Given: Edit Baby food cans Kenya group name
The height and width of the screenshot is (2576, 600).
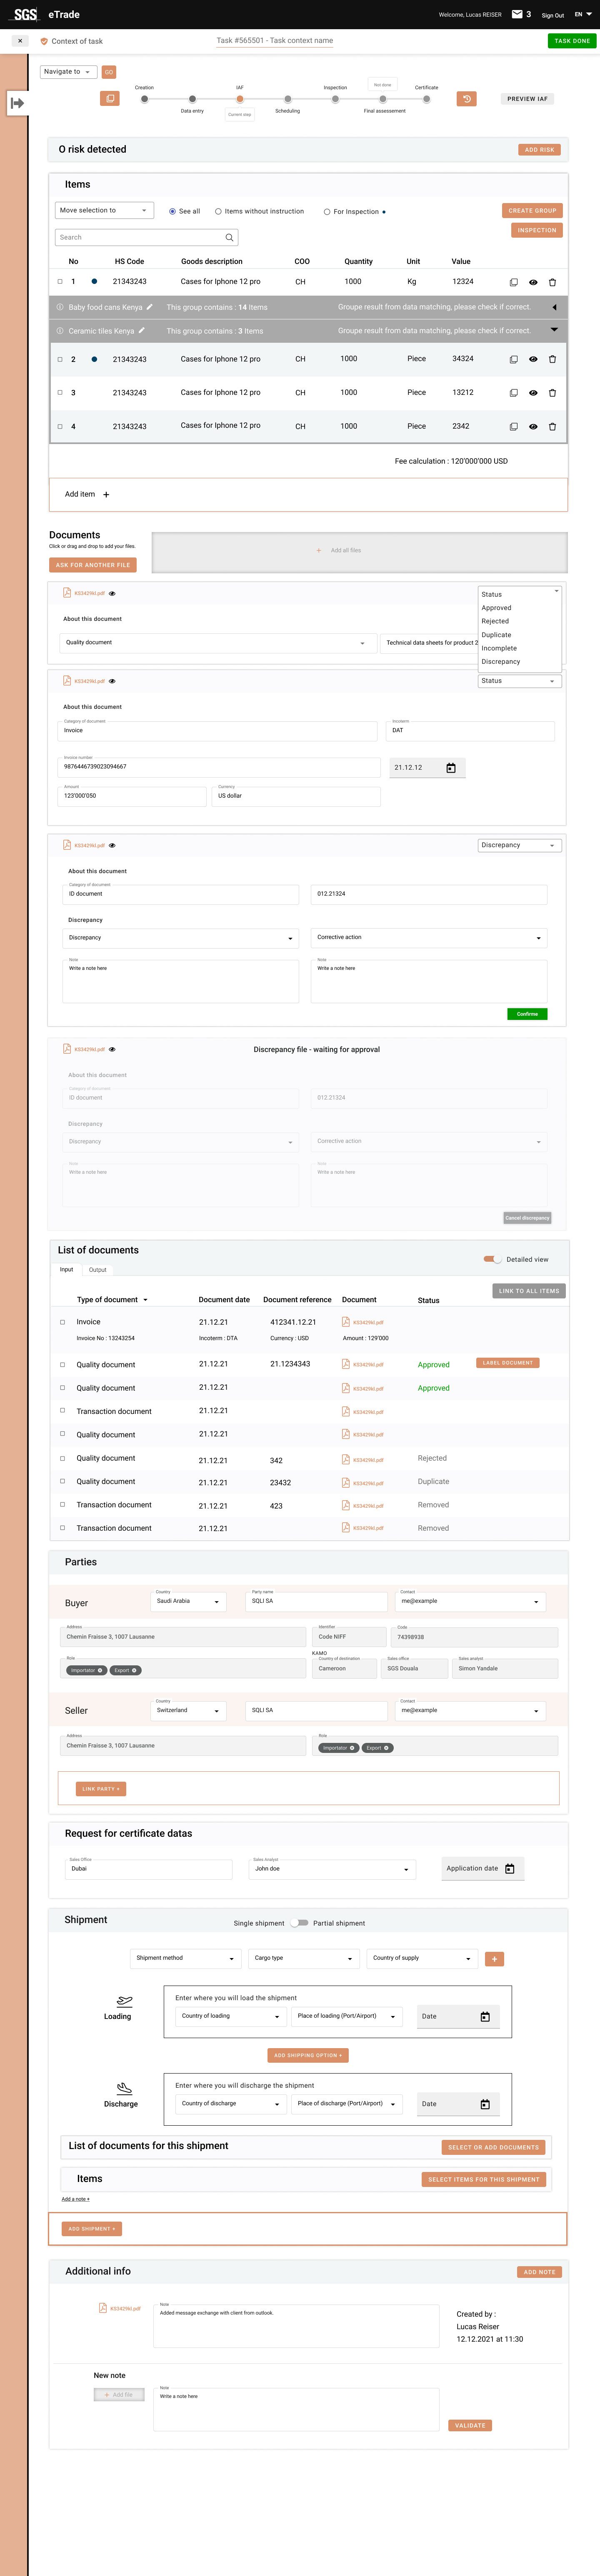Looking at the screenshot, I should tap(150, 307).
